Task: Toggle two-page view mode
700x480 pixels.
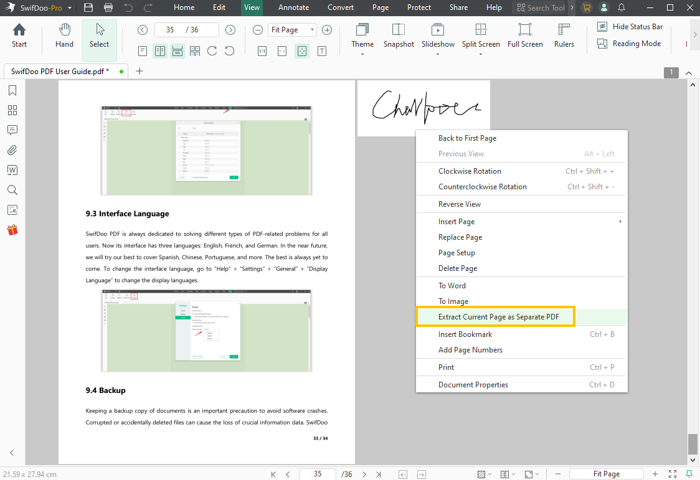Action: tap(160, 51)
